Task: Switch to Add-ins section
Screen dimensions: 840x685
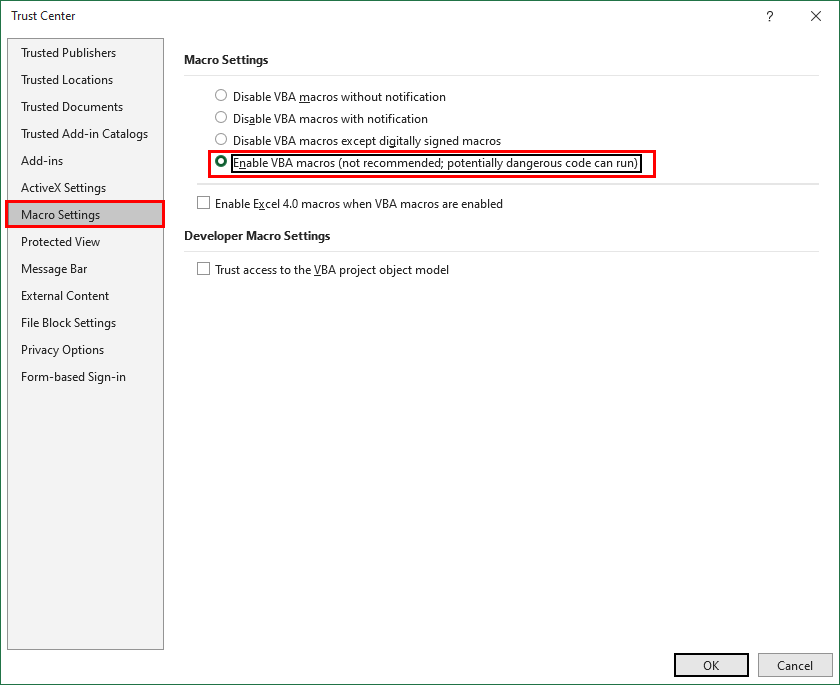Action: 85,161
